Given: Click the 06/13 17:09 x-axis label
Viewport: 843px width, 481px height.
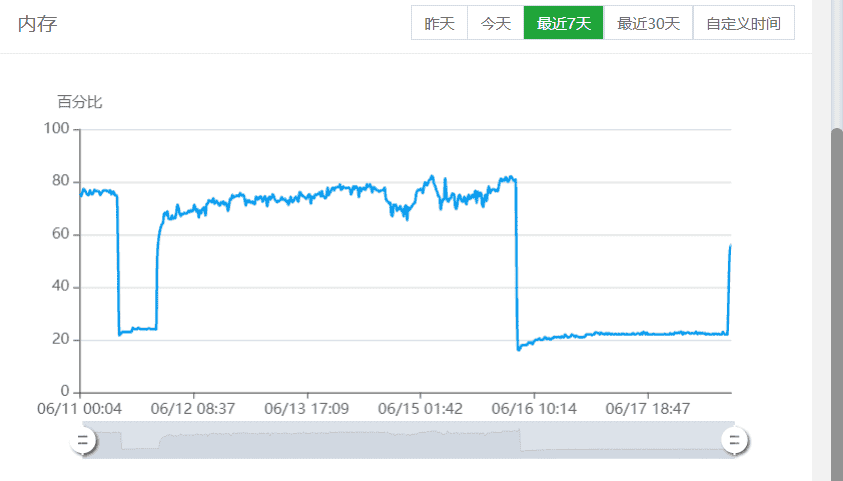Looking at the screenshot, I should [x=307, y=409].
